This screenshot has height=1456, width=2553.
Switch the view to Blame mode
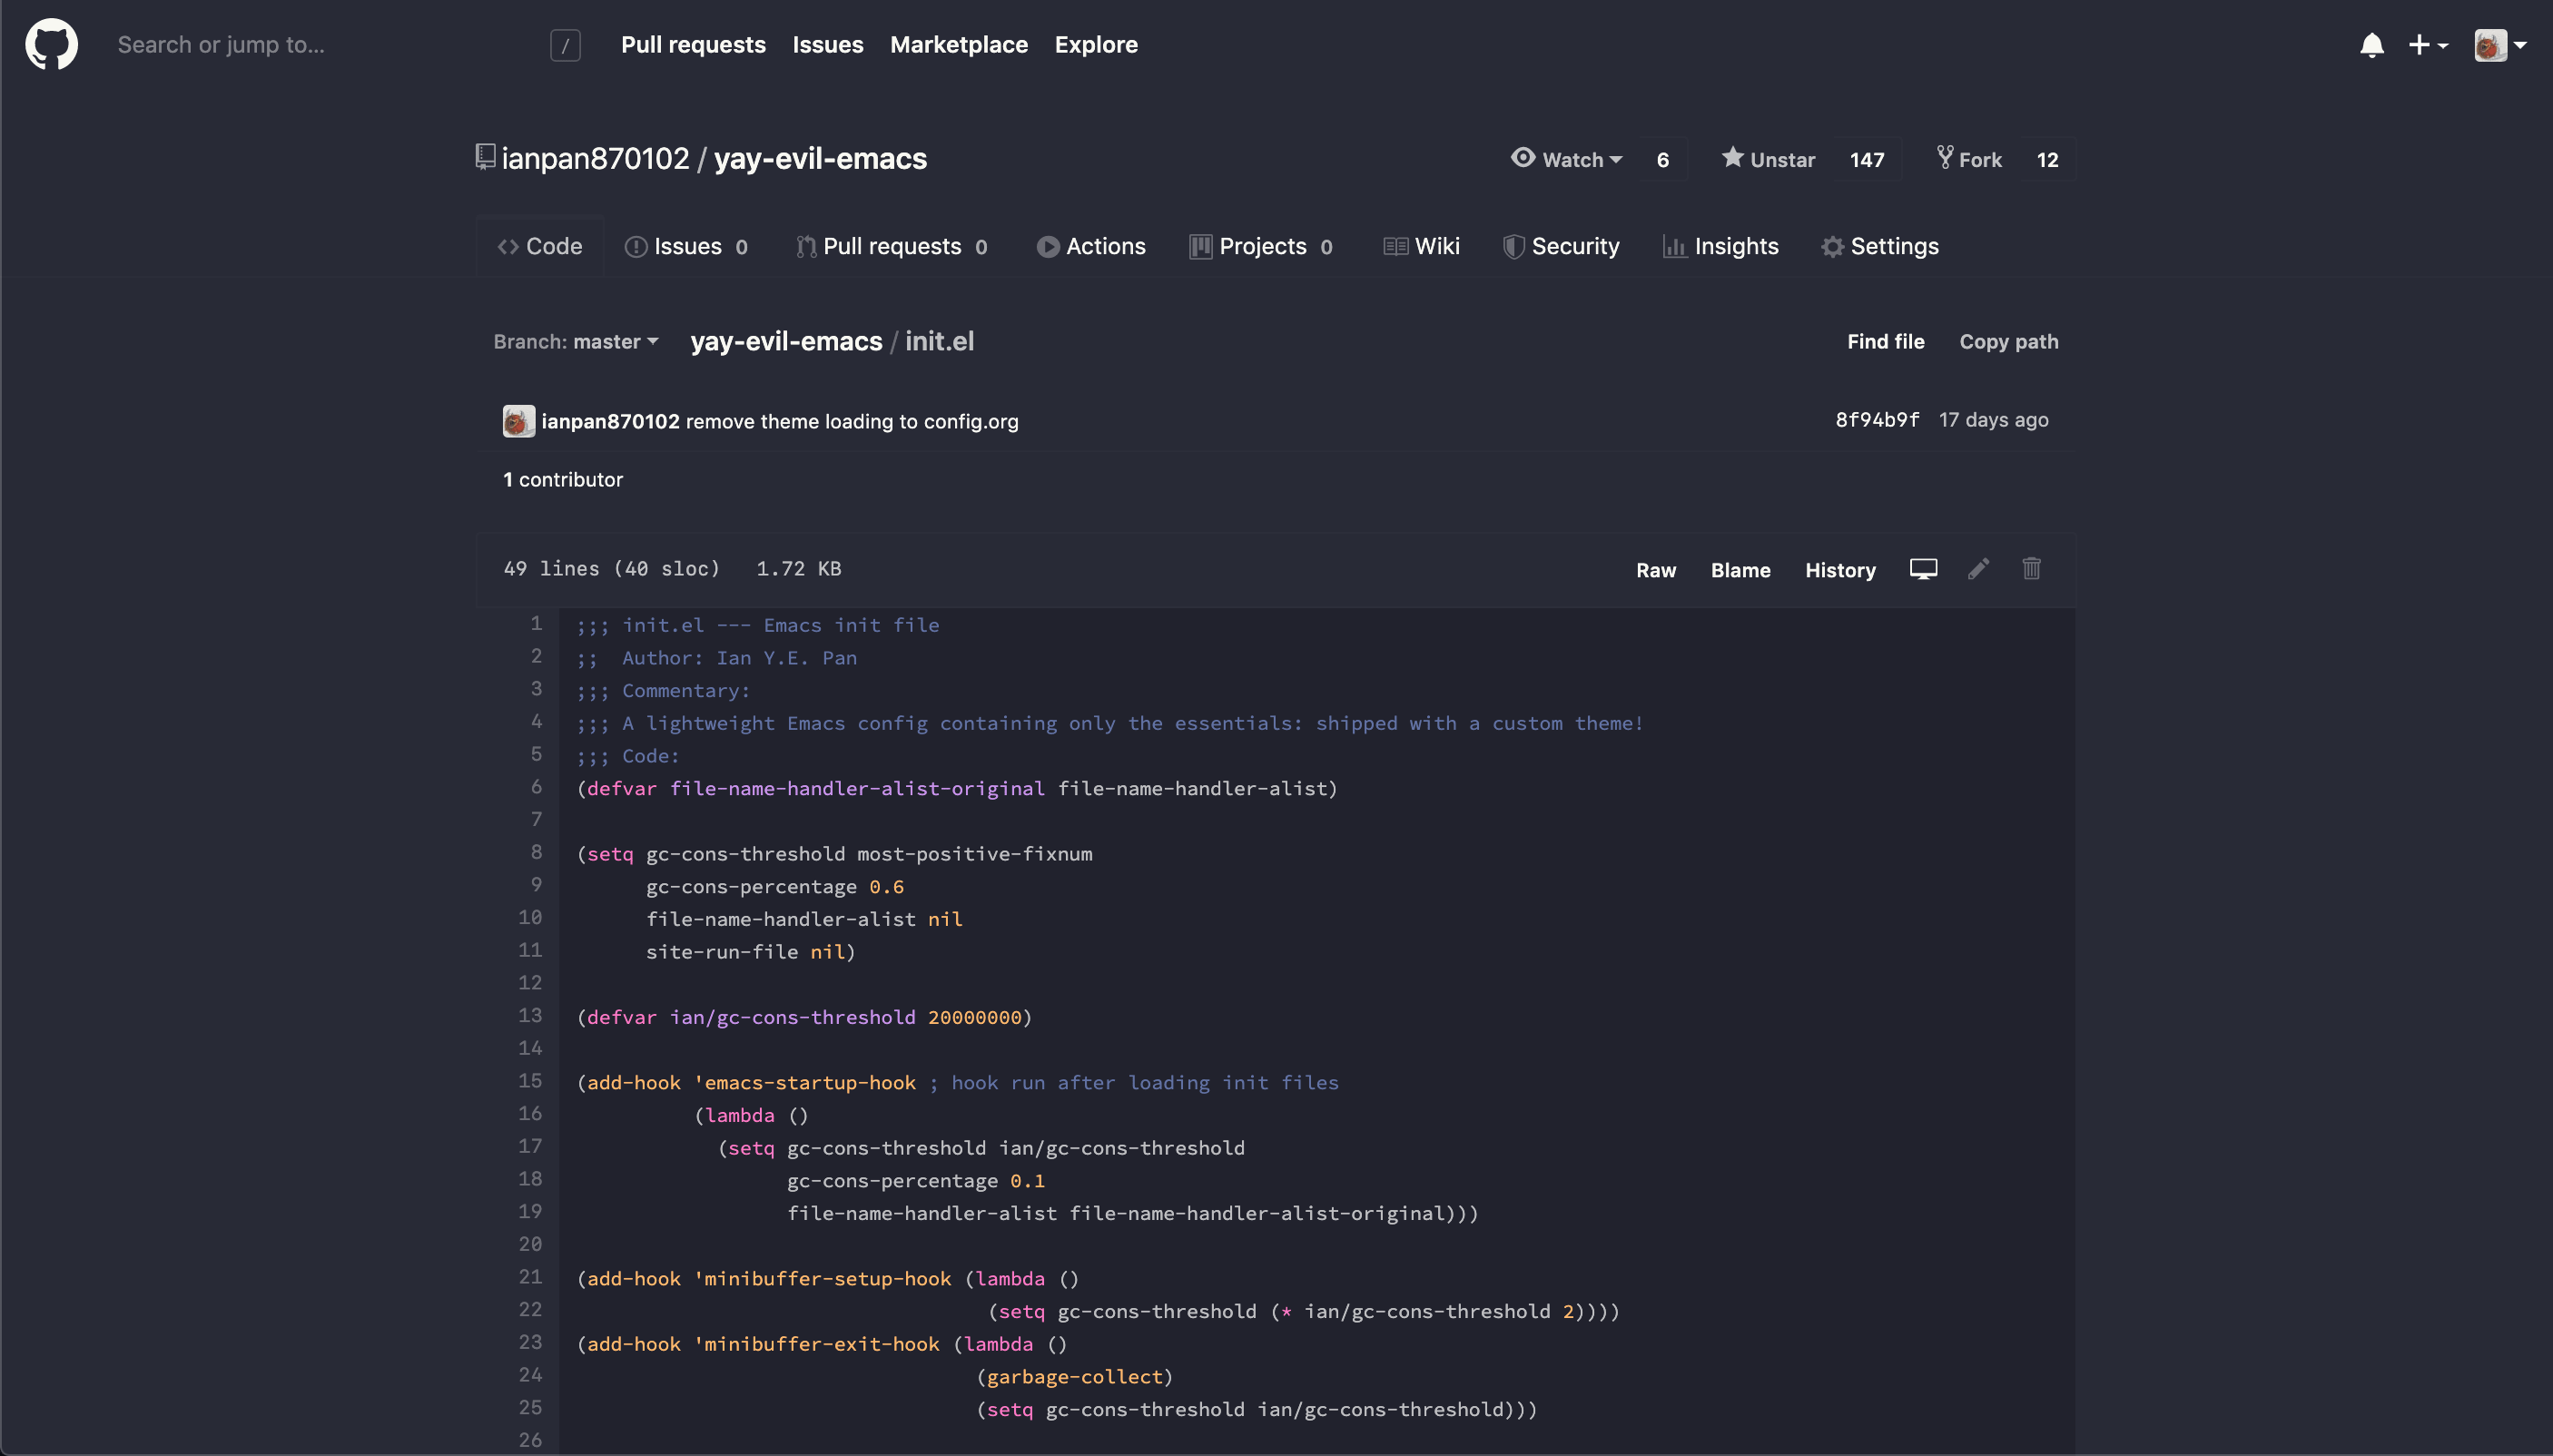pyautogui.click(x=1740, y=570)
